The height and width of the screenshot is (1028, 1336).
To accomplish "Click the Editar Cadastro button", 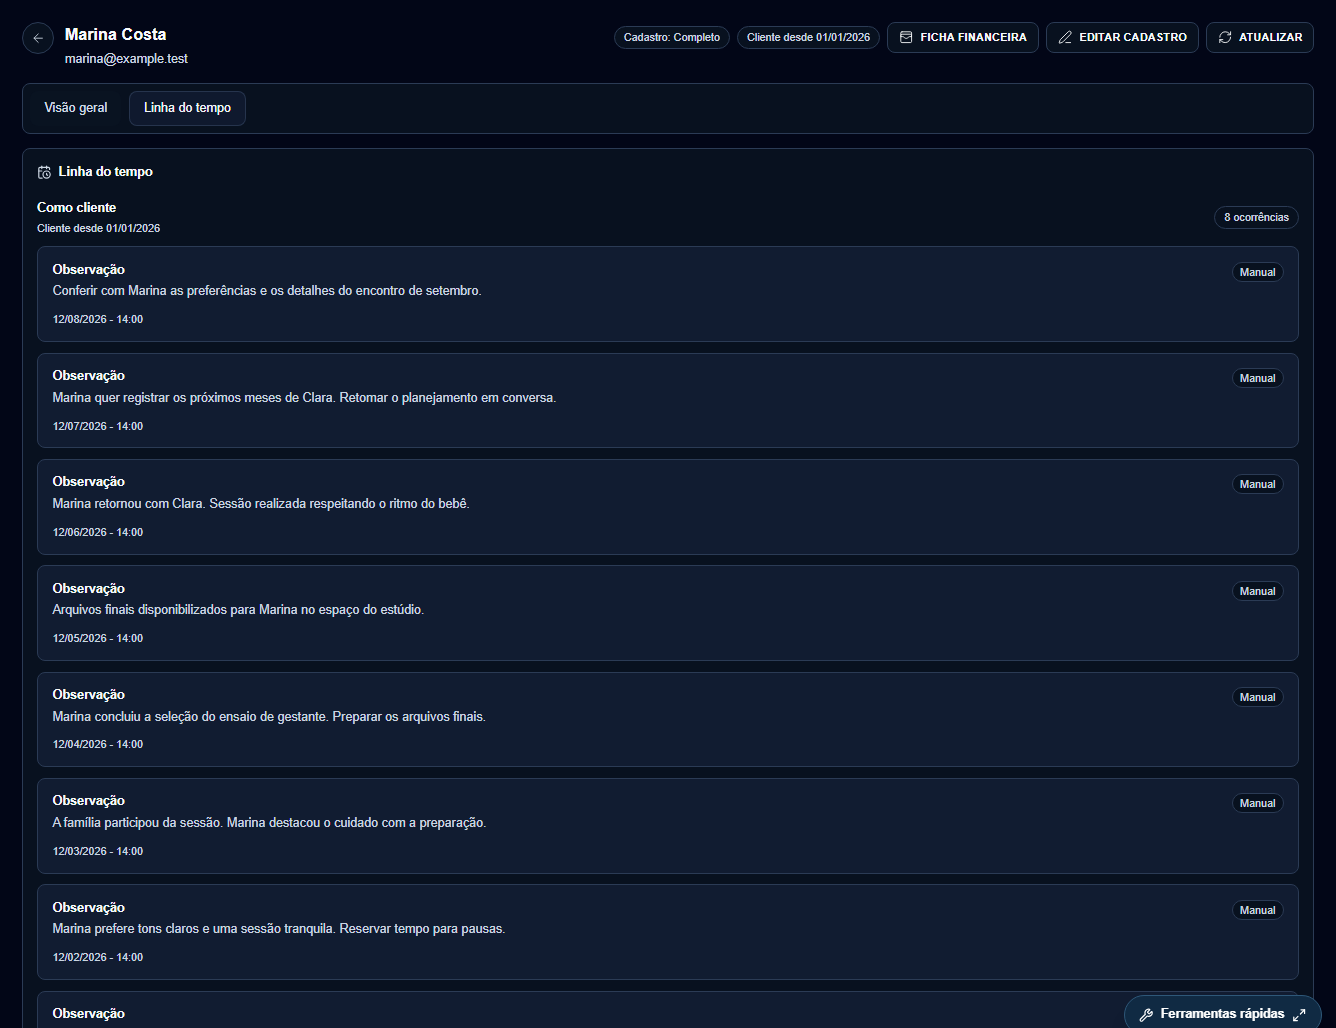I will [x=1122, y=37].
